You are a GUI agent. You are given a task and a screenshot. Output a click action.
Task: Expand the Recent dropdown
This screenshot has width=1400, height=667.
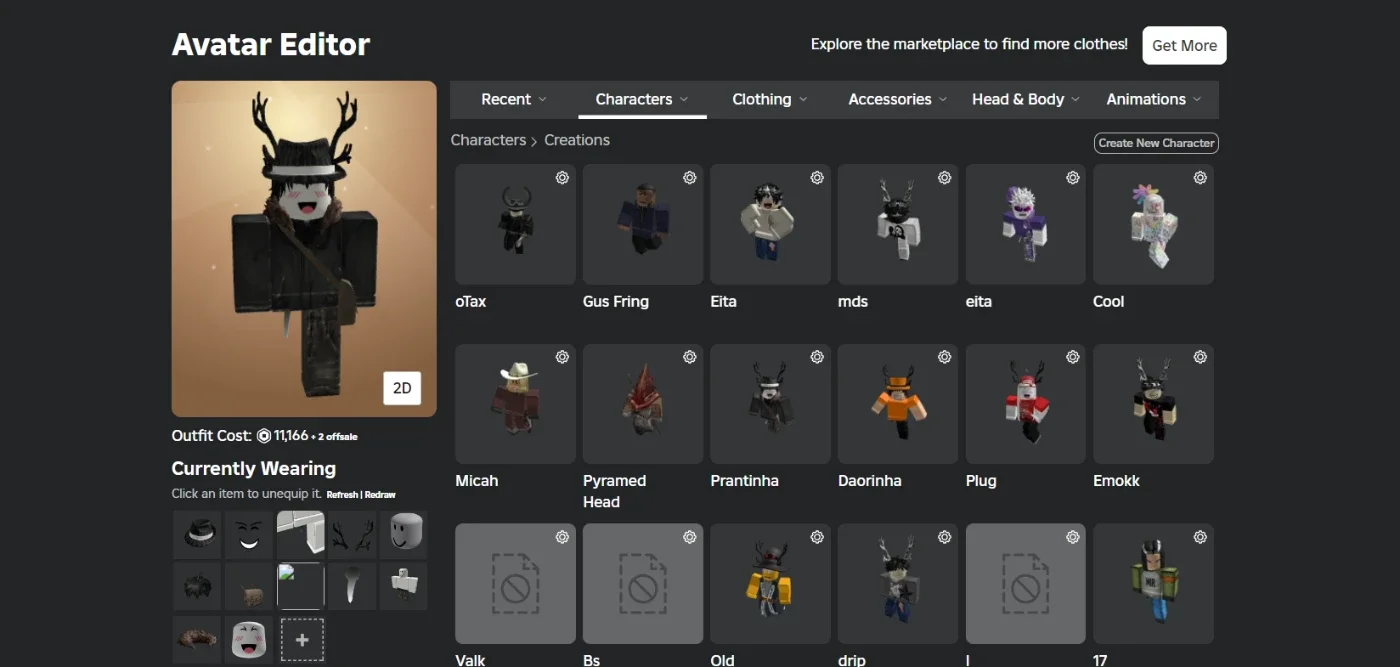pos(514,99)
